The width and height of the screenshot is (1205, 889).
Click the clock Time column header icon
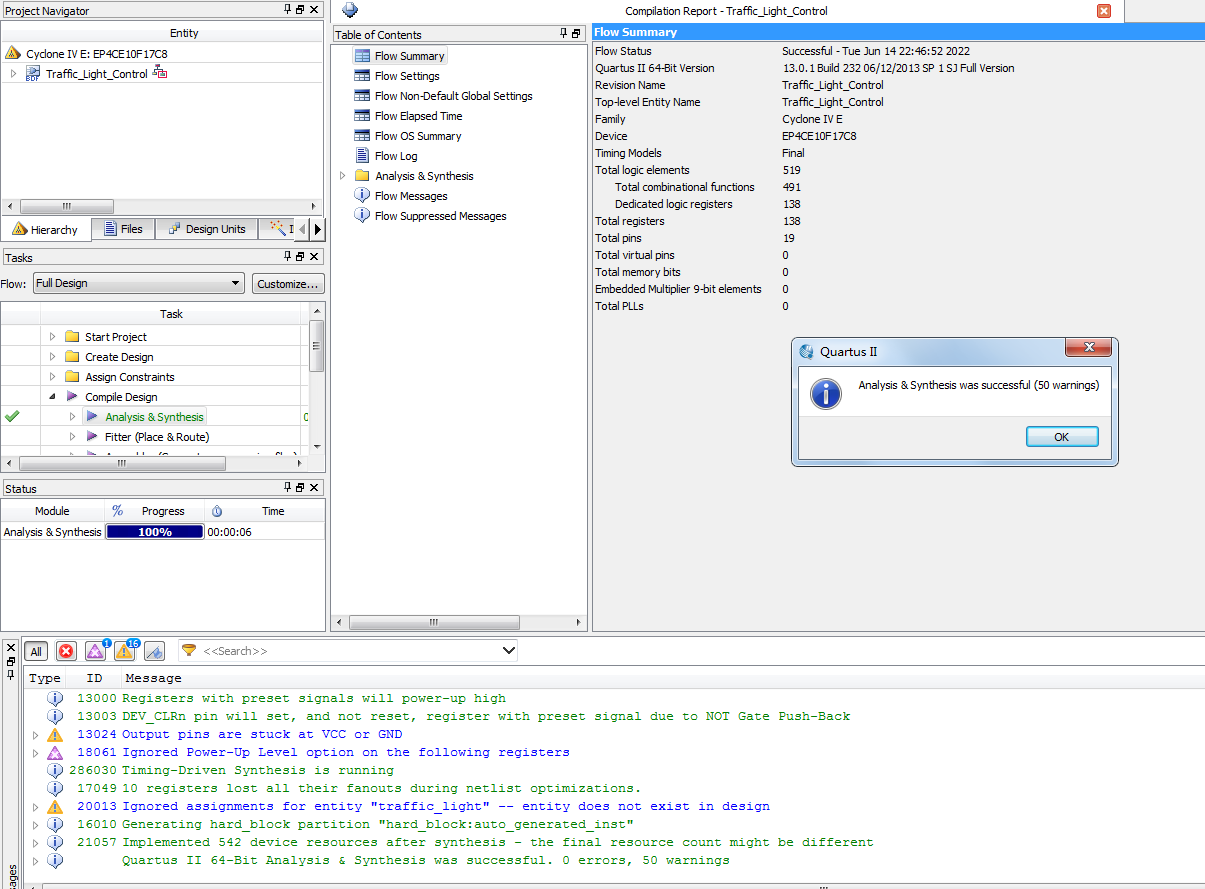click(217, 511)
